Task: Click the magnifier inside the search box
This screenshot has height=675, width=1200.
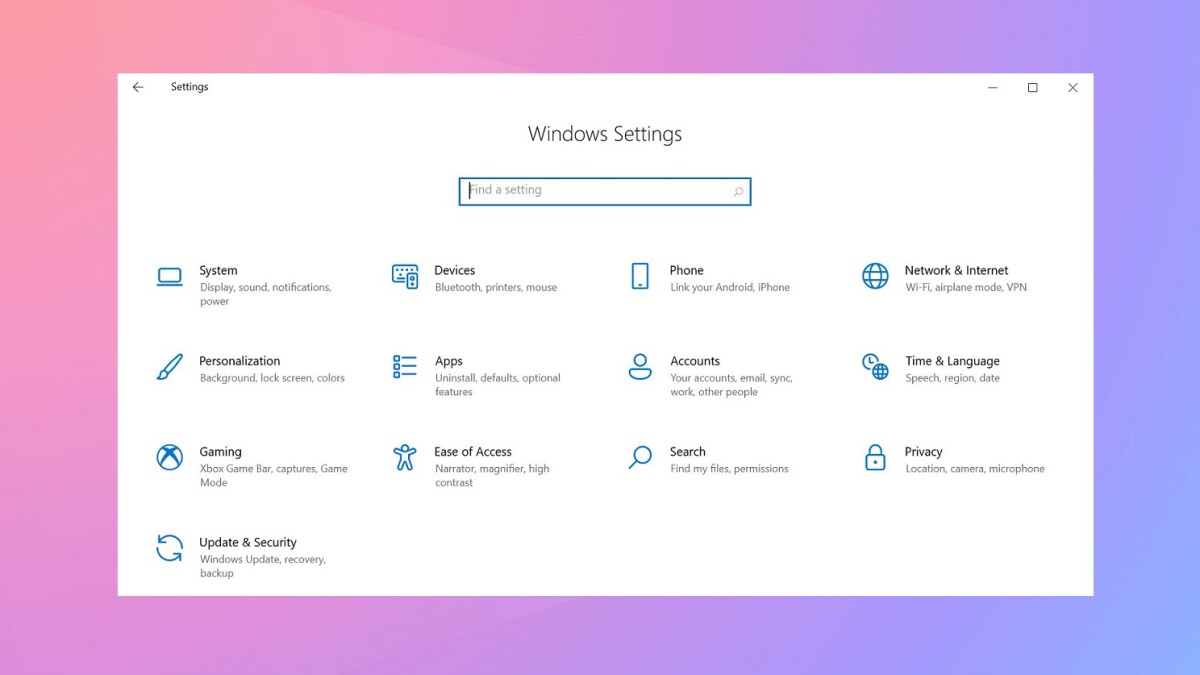Action: [737, 190]
